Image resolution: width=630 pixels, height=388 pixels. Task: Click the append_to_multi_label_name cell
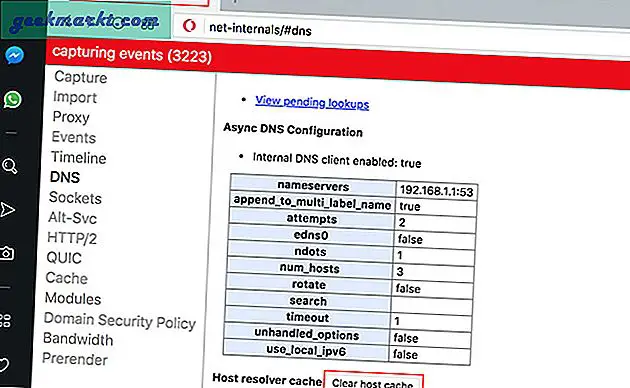point(312,202)
